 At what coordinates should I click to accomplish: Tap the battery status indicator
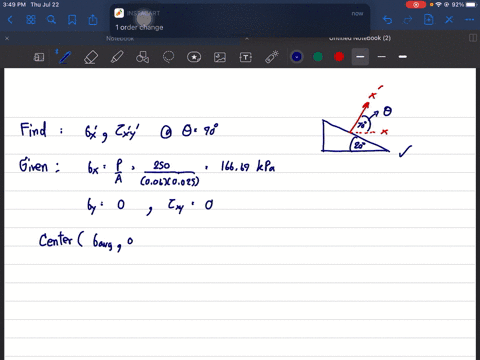[471, 5]
